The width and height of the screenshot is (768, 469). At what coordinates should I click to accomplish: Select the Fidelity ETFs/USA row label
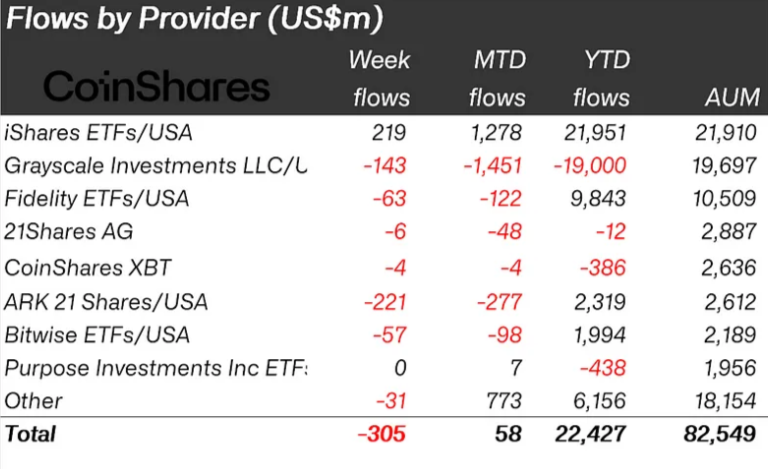click(97, 199)
